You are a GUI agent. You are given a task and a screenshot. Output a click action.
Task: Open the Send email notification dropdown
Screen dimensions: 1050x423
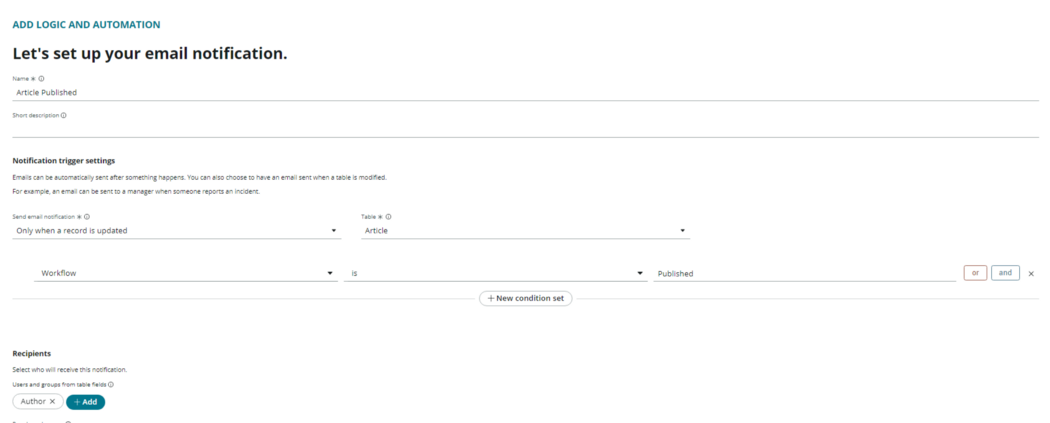point(177,230)
